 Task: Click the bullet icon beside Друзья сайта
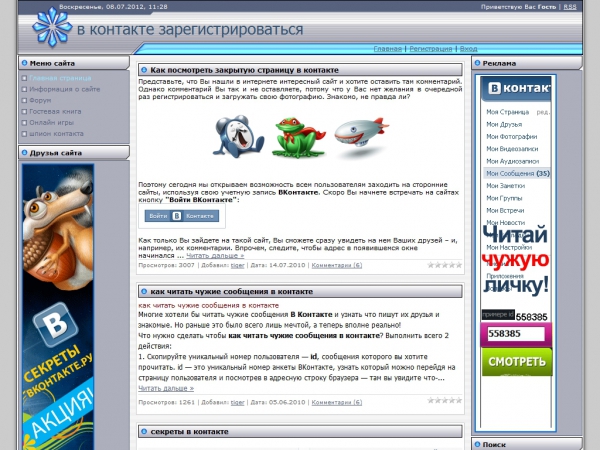pyautogui.click(x=24, y=152)
